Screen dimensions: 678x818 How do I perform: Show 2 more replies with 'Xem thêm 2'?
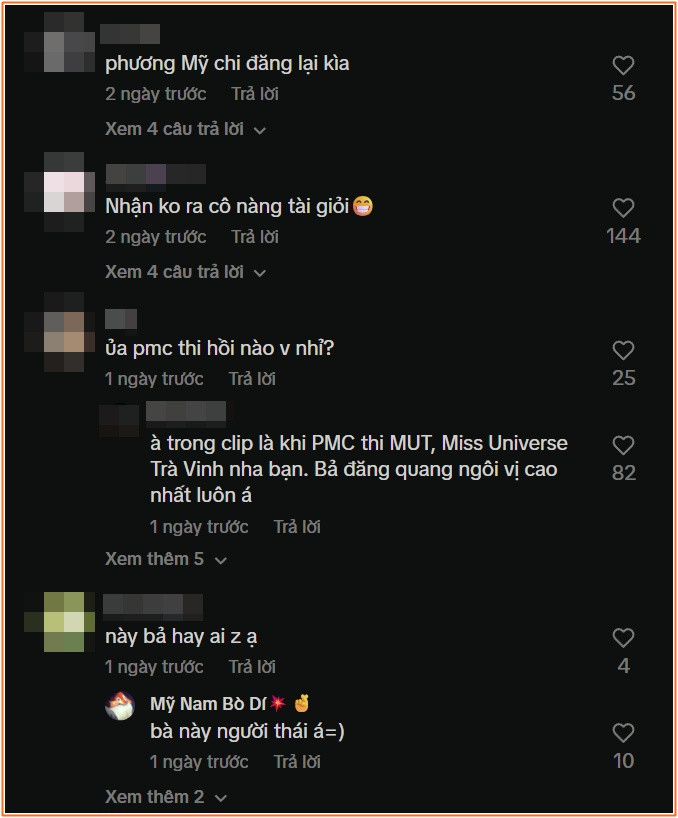coord(166,797)
